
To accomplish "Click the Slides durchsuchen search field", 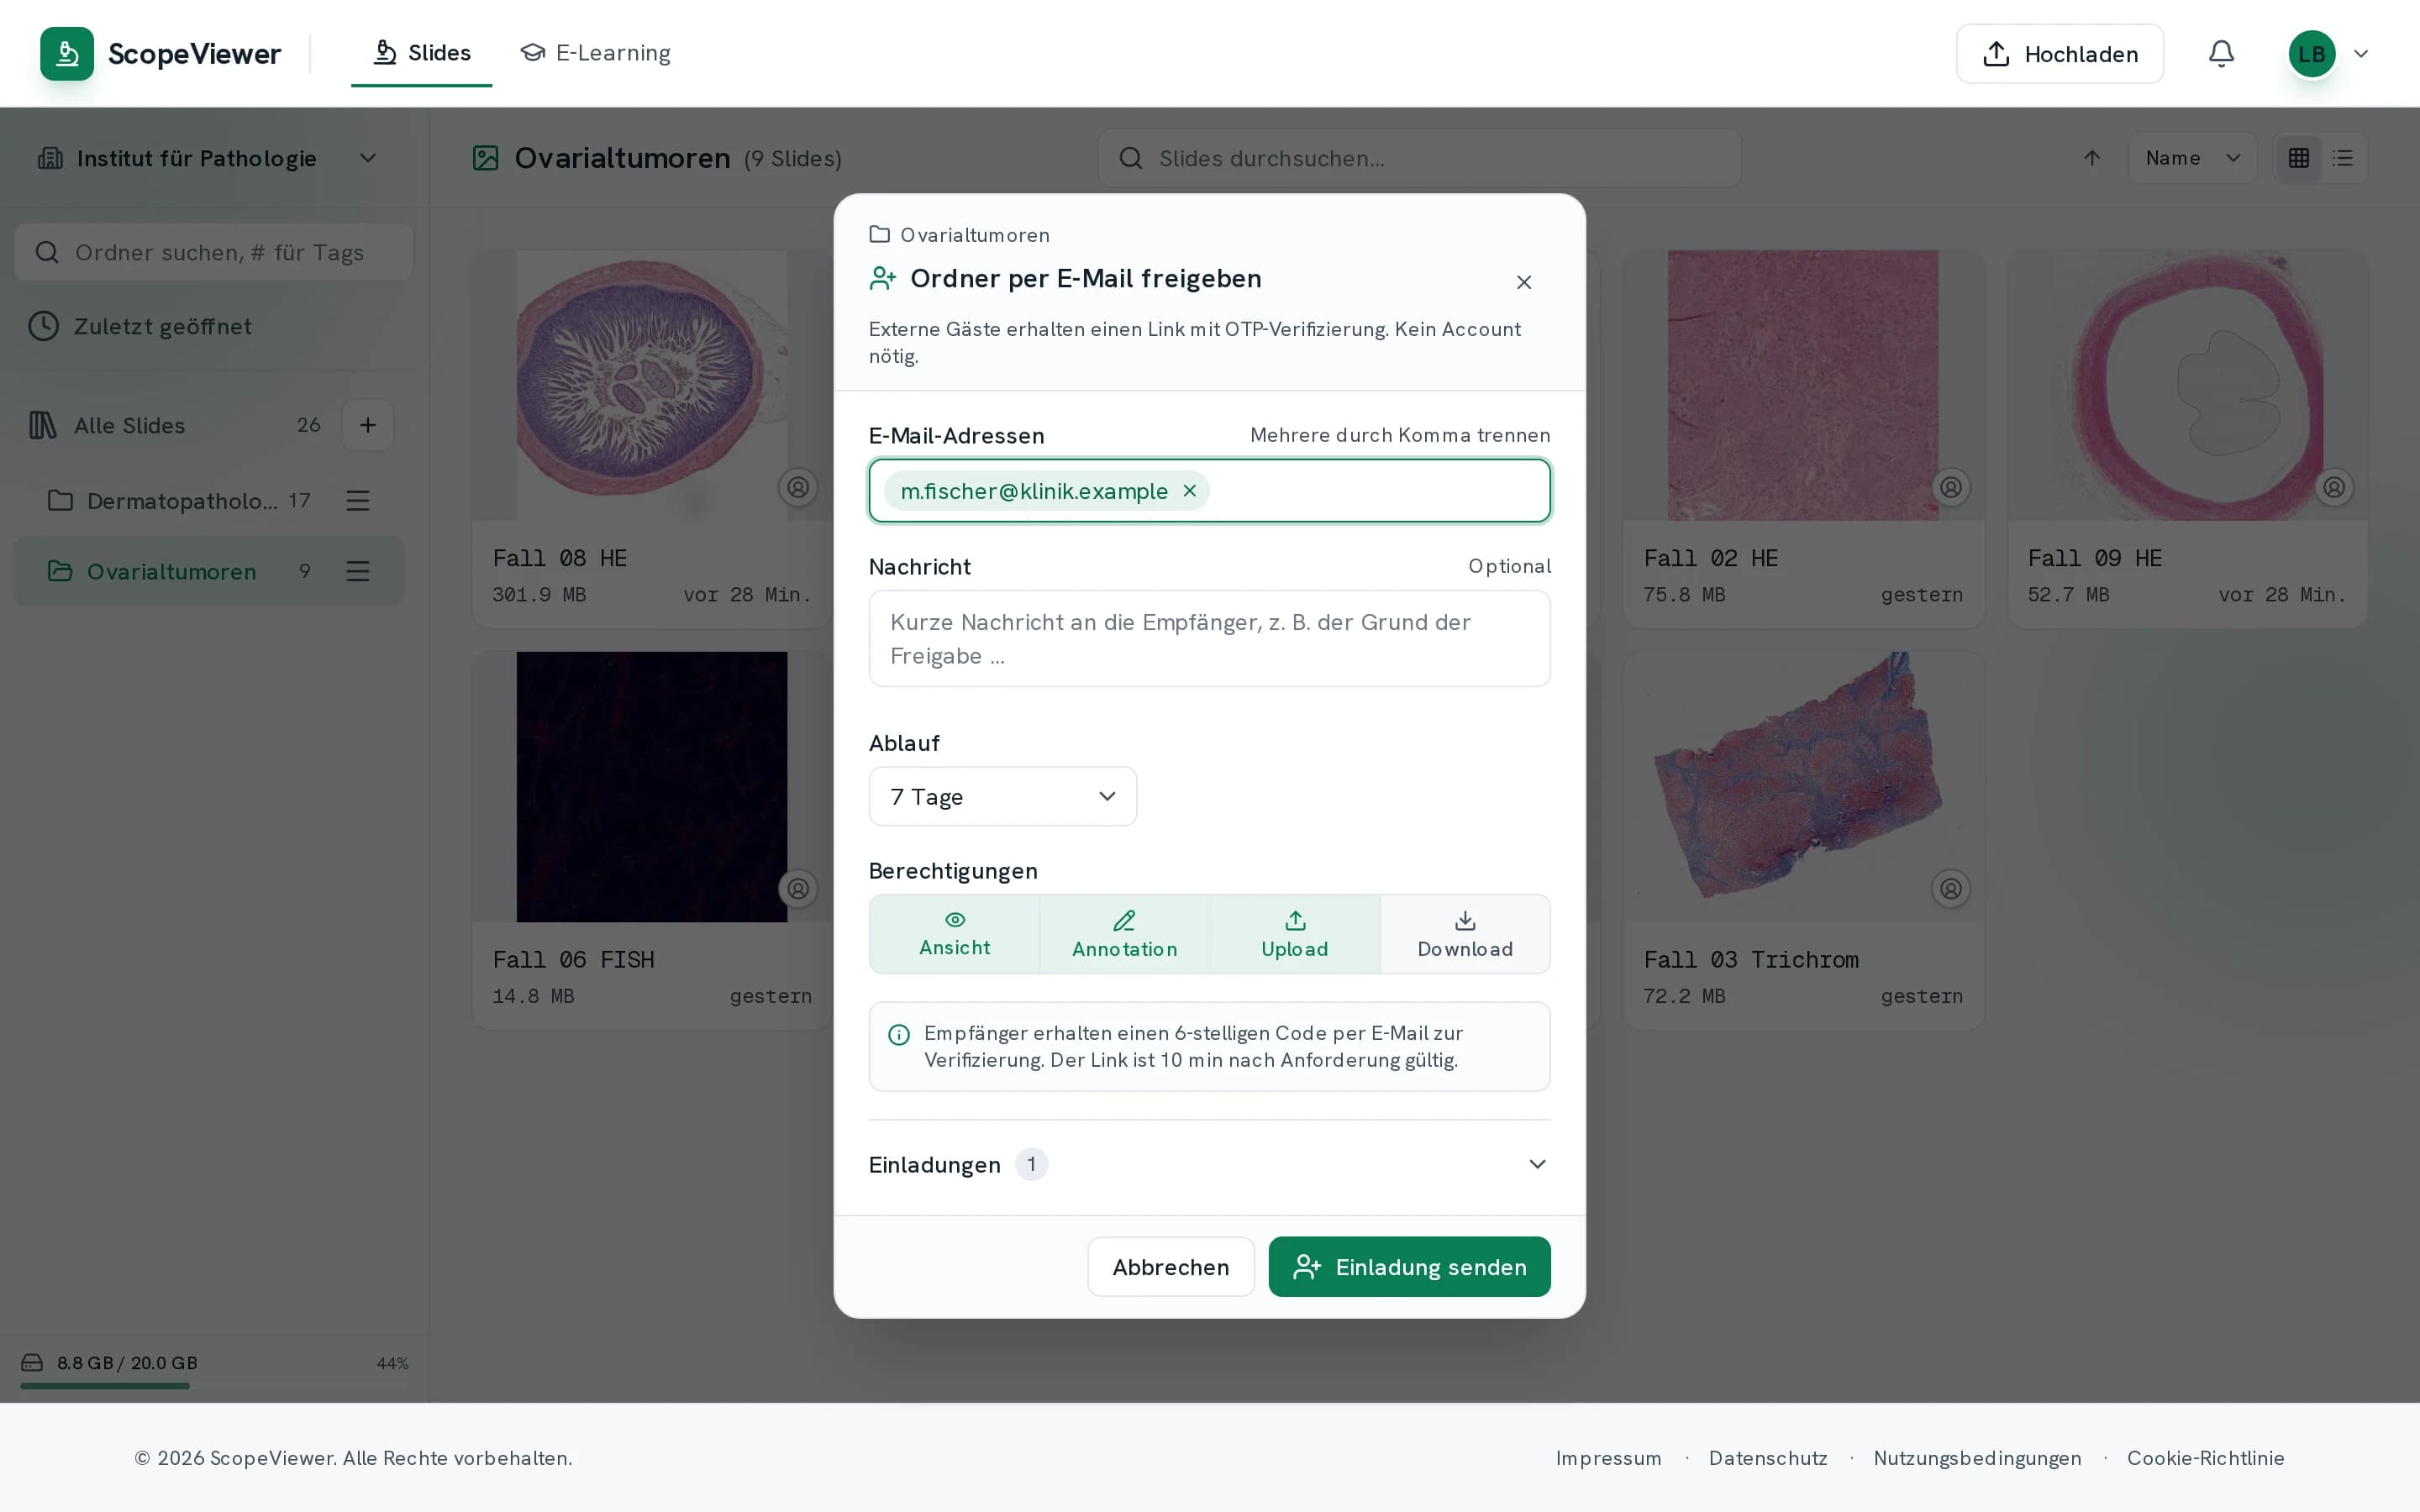I will [1419, 158].
